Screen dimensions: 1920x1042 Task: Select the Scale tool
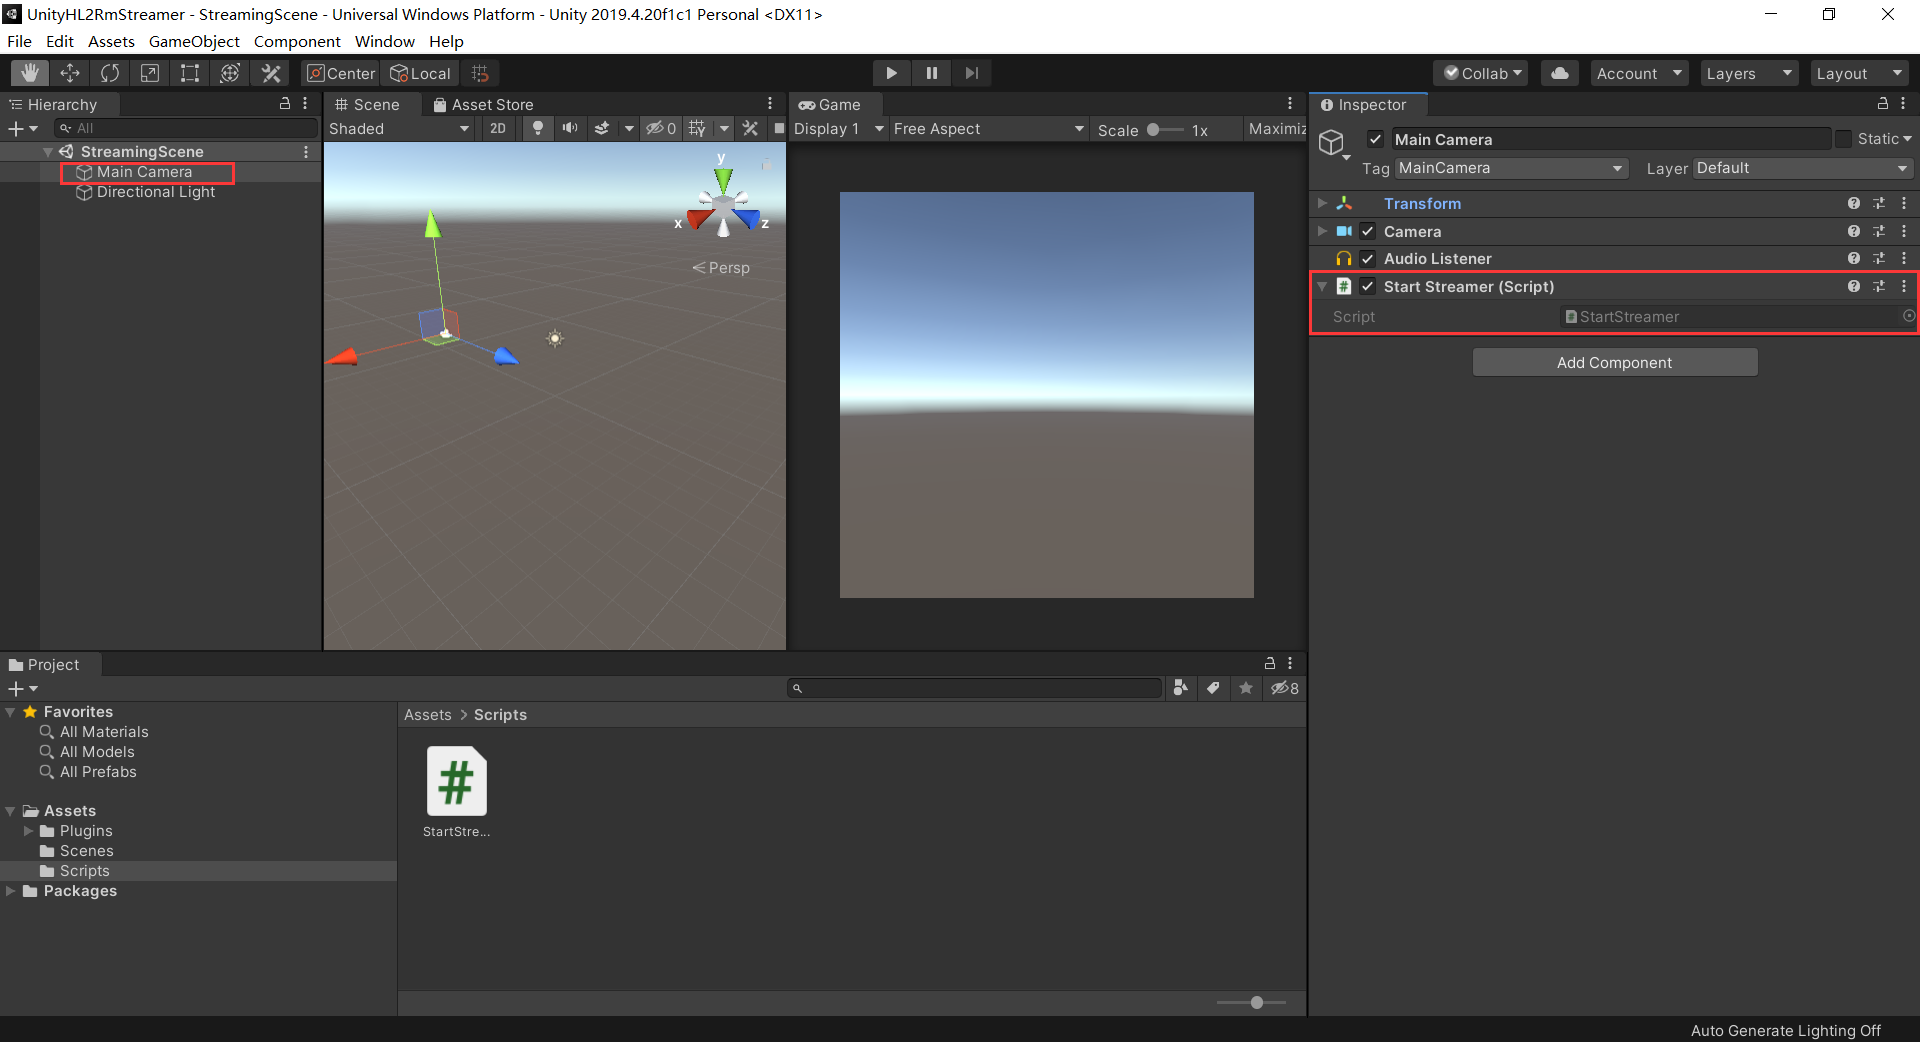(x=149, y=72)
